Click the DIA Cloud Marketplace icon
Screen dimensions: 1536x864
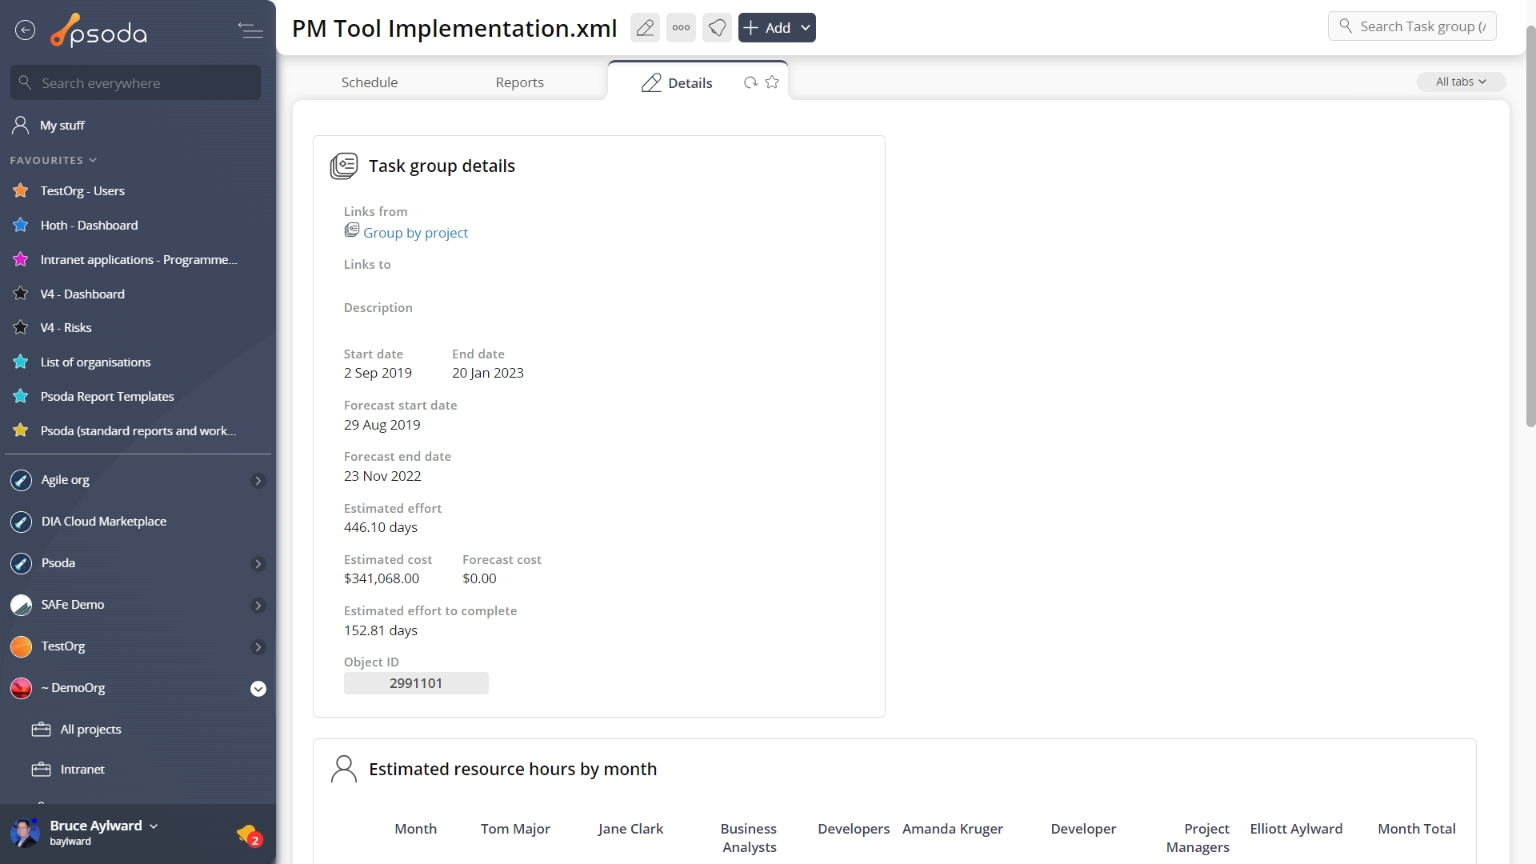tap(21, 522)
